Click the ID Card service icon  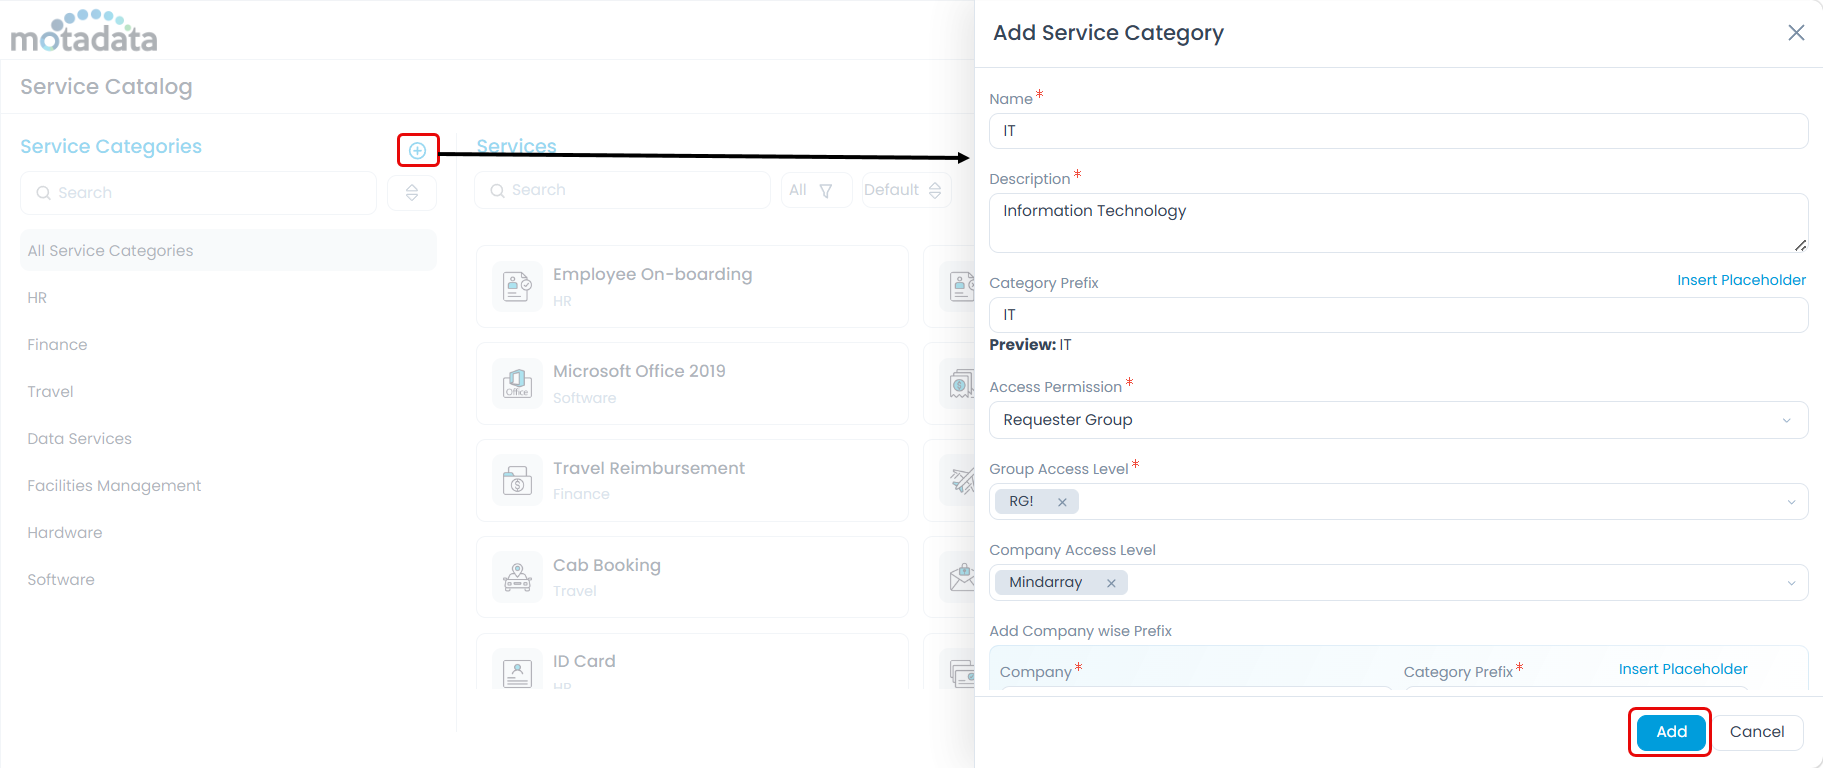[x=517, y=672]
